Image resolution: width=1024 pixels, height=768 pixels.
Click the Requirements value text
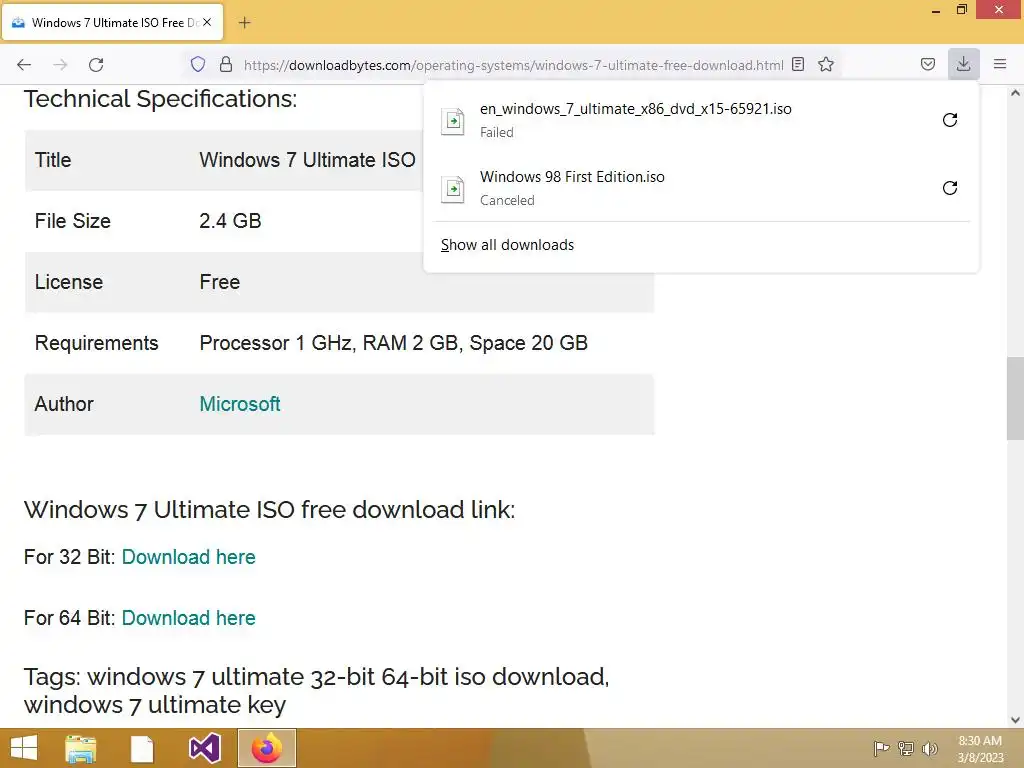(394, 343)
